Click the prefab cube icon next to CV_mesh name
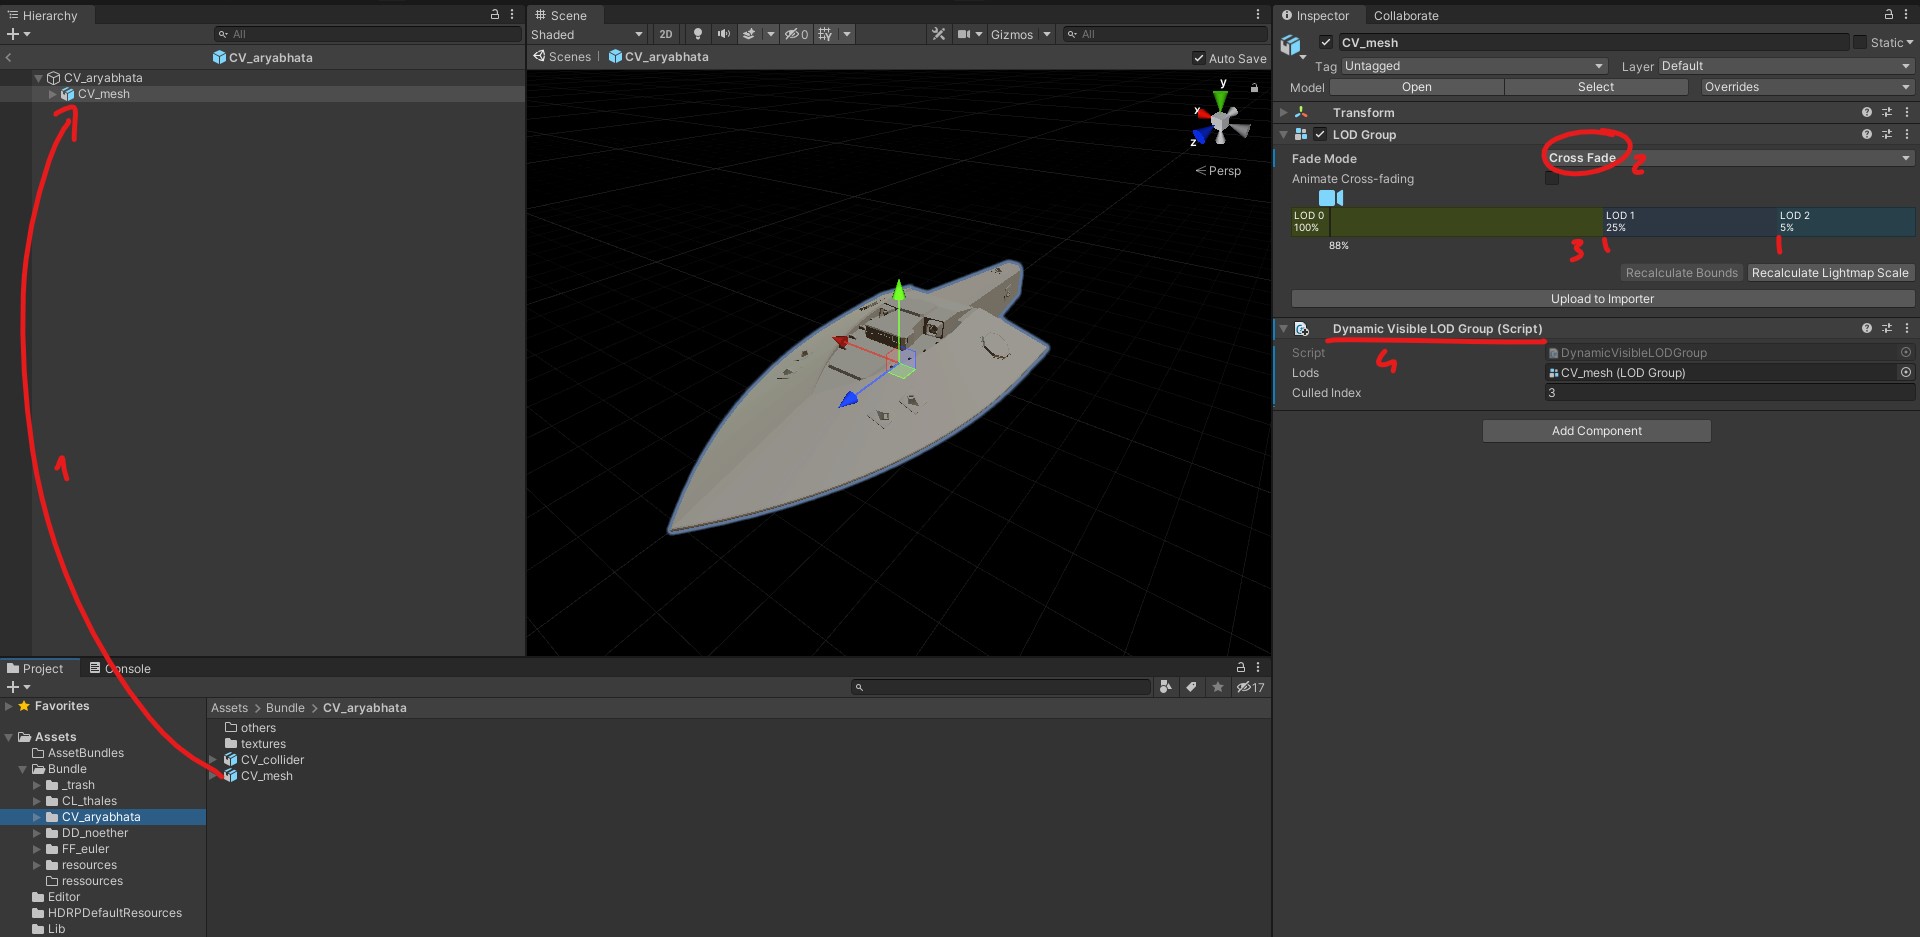 (x=1292, y=45)
